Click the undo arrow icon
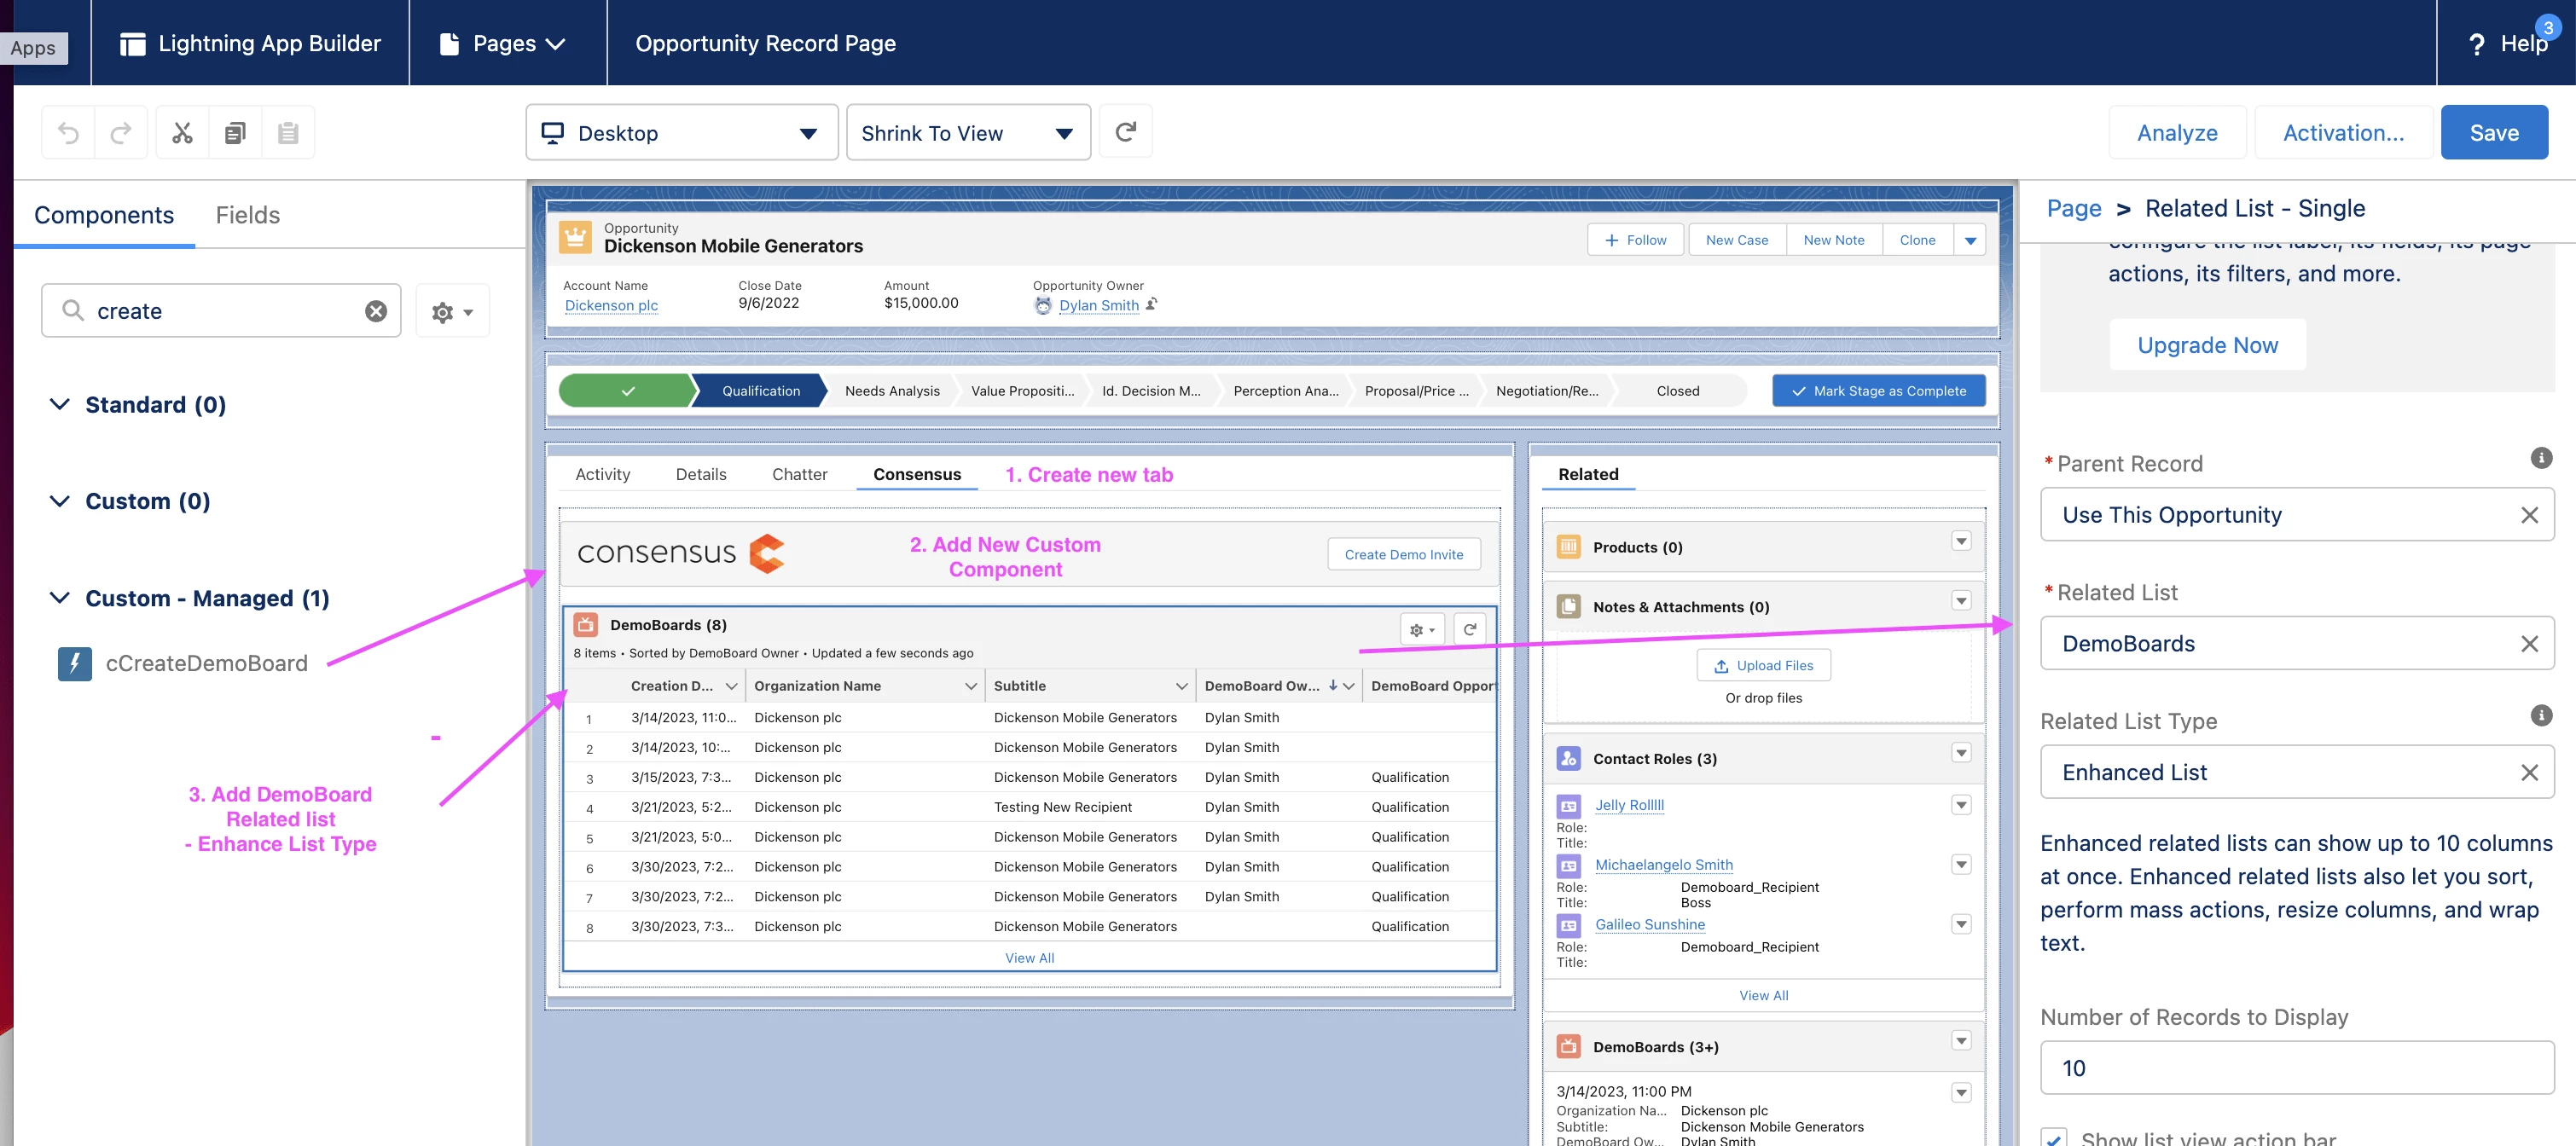The width and height of the screenshot is (2576, 1146). coord(68,133)
